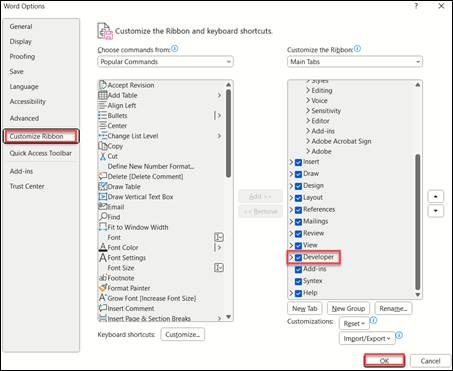This screenshot has width=453, height=371.
Task: Select the Draw Table icon
Action: 103,186
